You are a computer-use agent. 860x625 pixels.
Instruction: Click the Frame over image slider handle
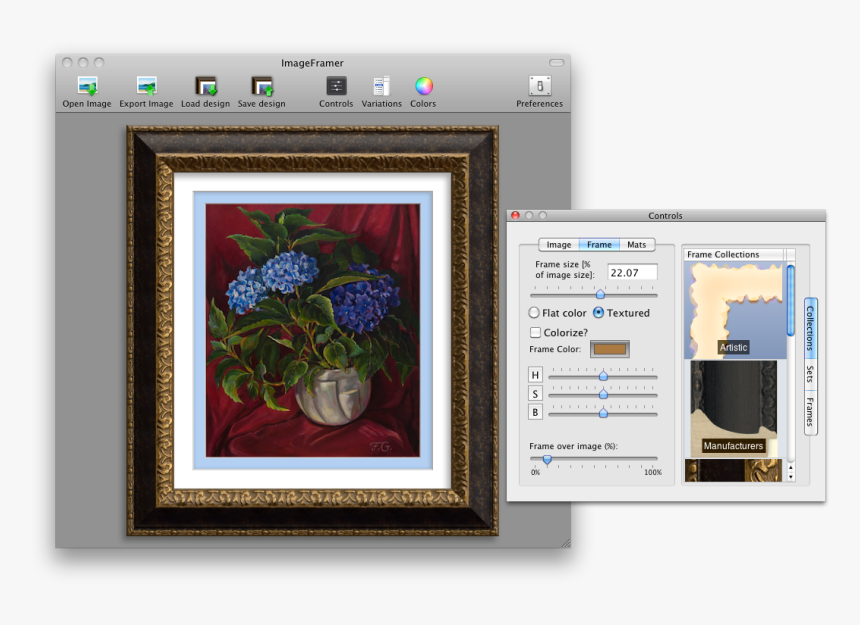pos(547,459)
